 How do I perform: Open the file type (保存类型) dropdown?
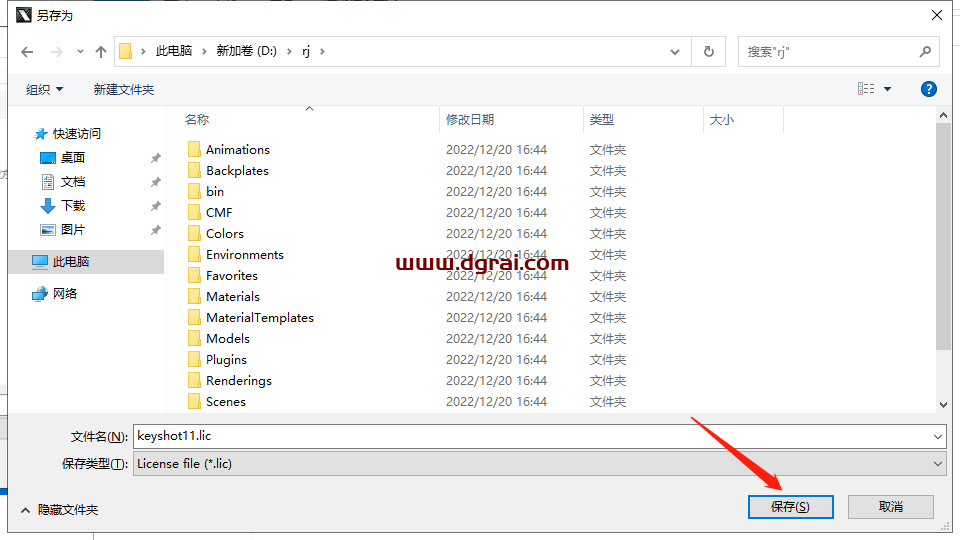[x=937, y=463]
